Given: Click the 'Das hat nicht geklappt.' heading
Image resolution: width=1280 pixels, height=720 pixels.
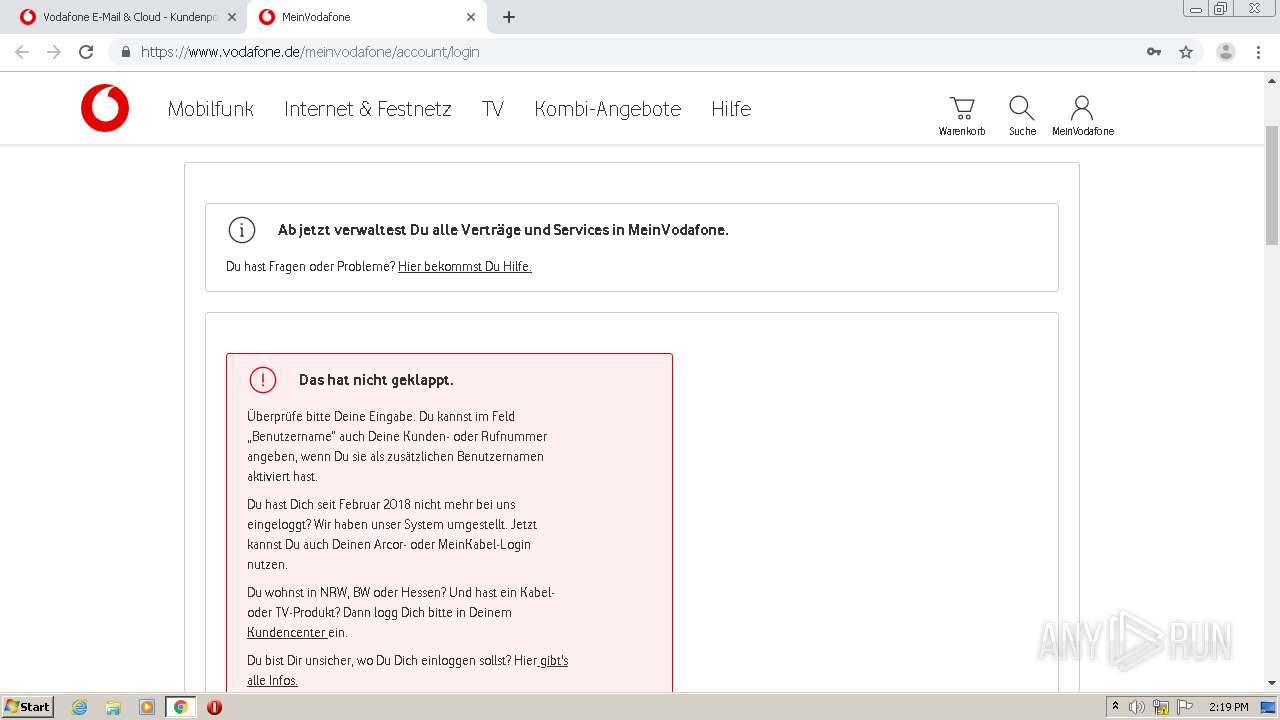Looking at the screenshot, I should (376, 380).
